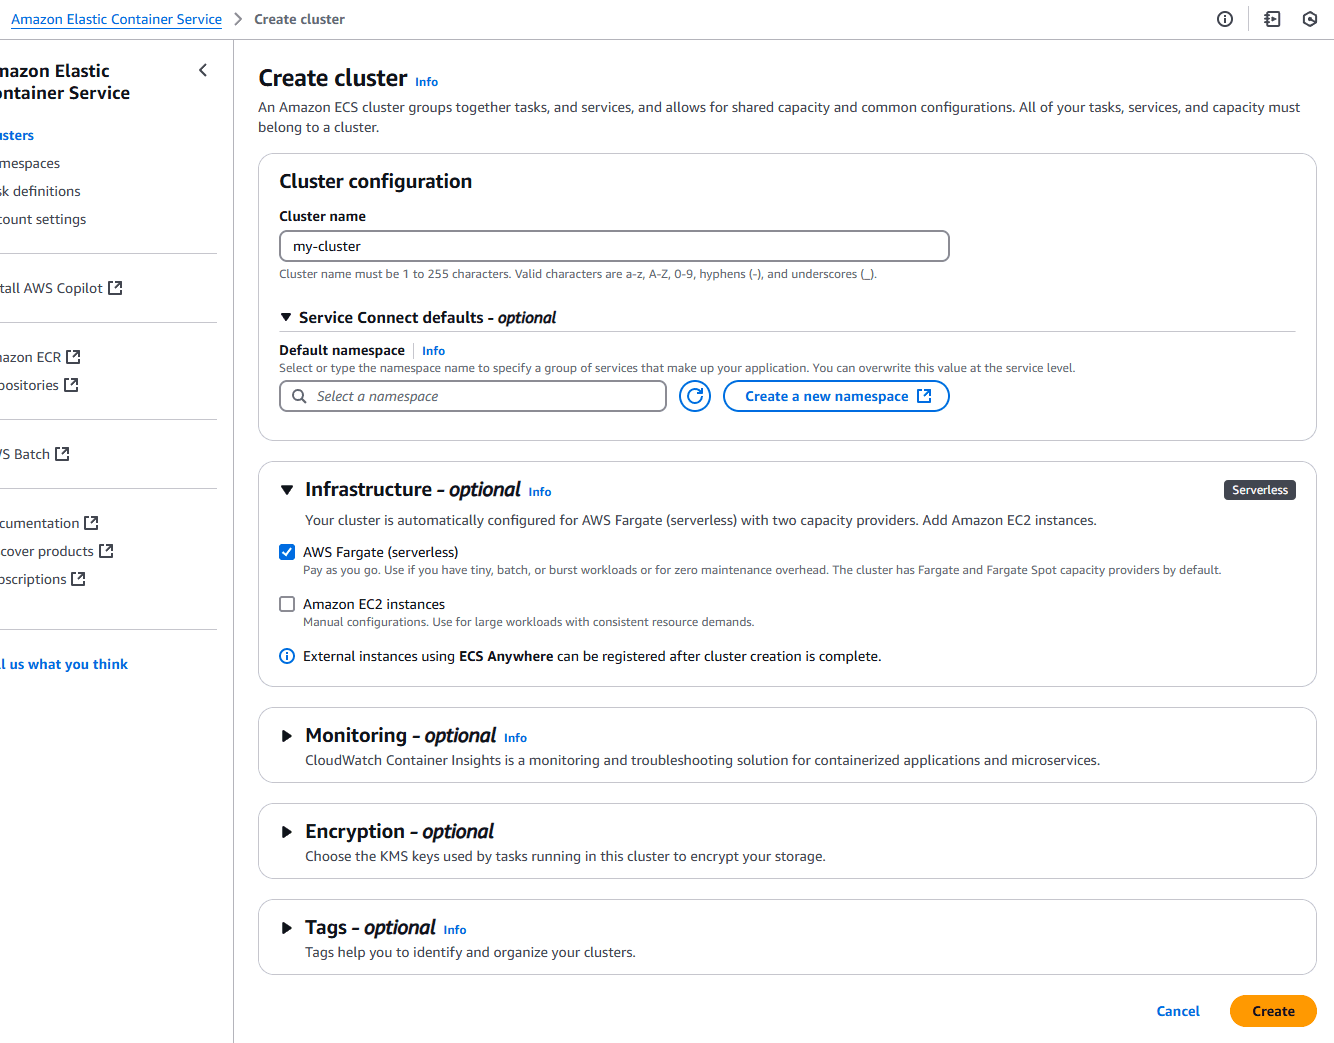The height and width of the screenshot is (1043, 1334).
Task: Click the refresh namespaces icon button
Action: [695, 396]
